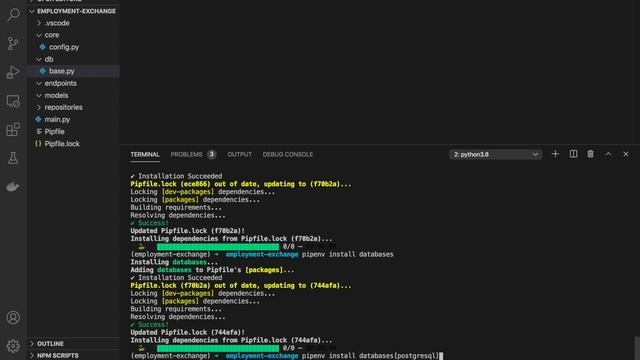
Task: Open the Source Control view
Action: click(x=13, y=43)
